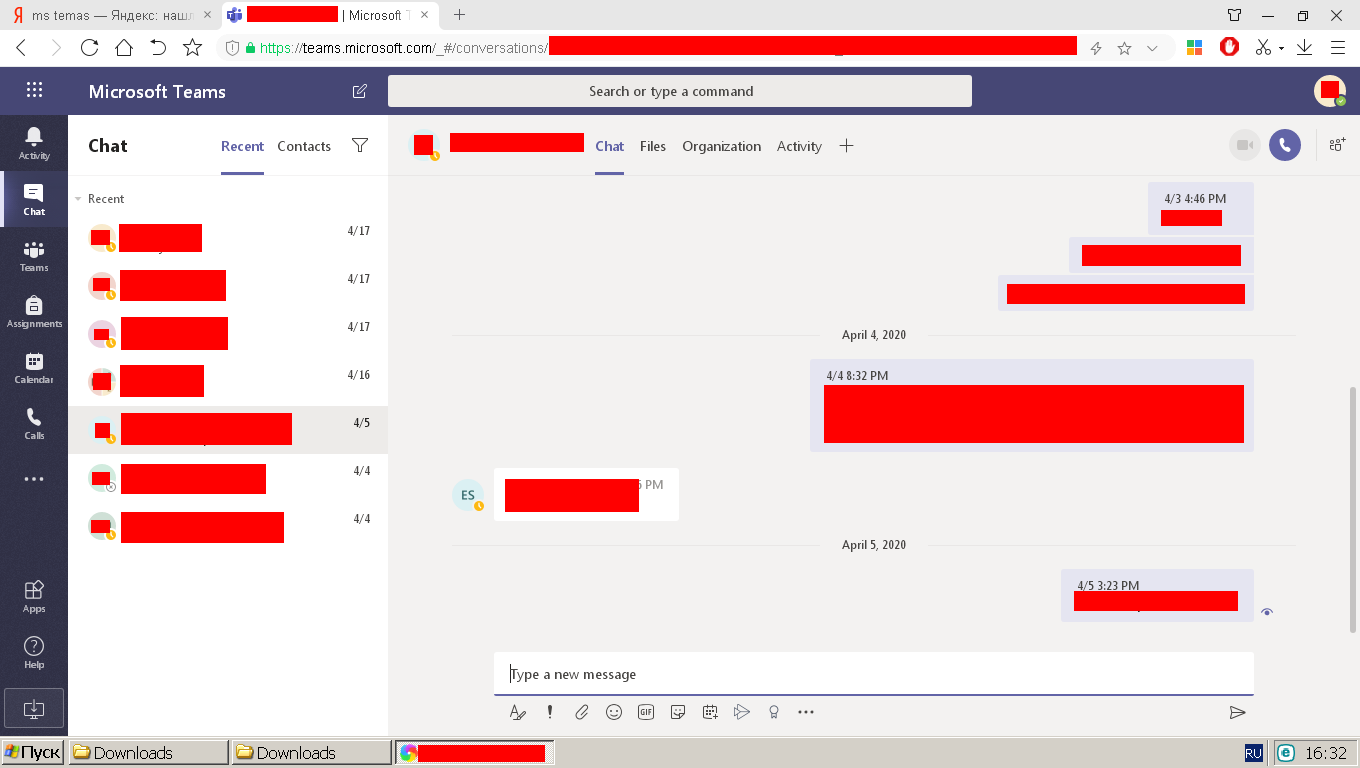1360x768 pixels.
Task: Switch to the Contacts tab
Action: 304,146
